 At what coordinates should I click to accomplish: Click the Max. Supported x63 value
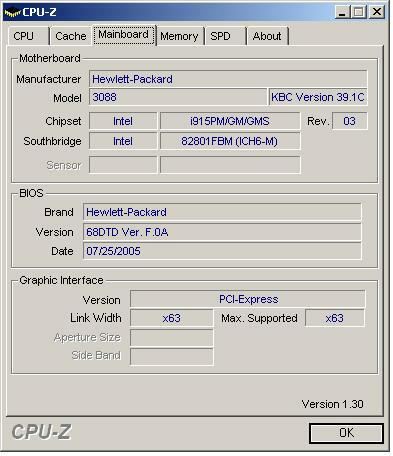335,318
